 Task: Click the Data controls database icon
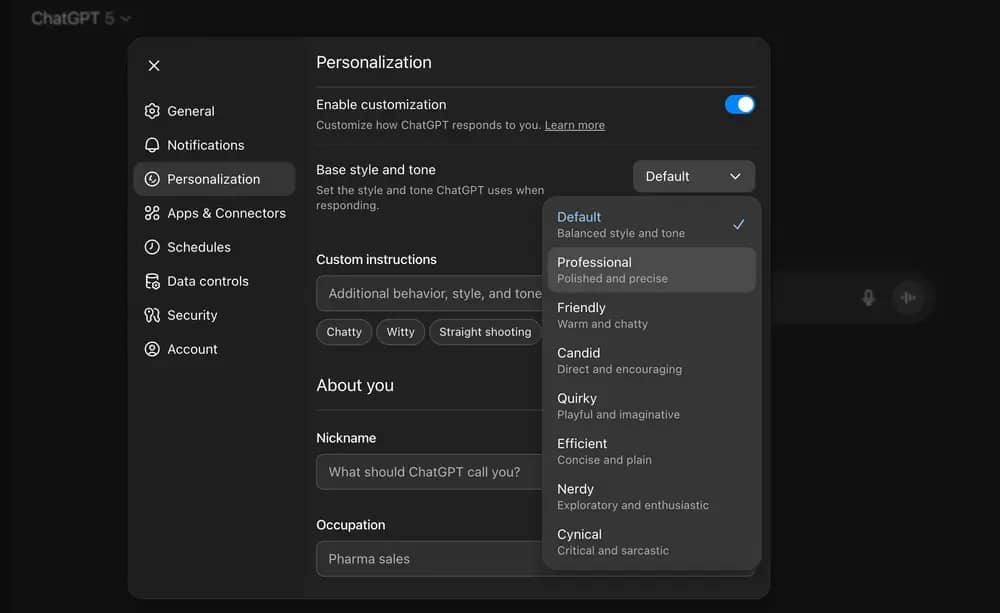point(152,281)
